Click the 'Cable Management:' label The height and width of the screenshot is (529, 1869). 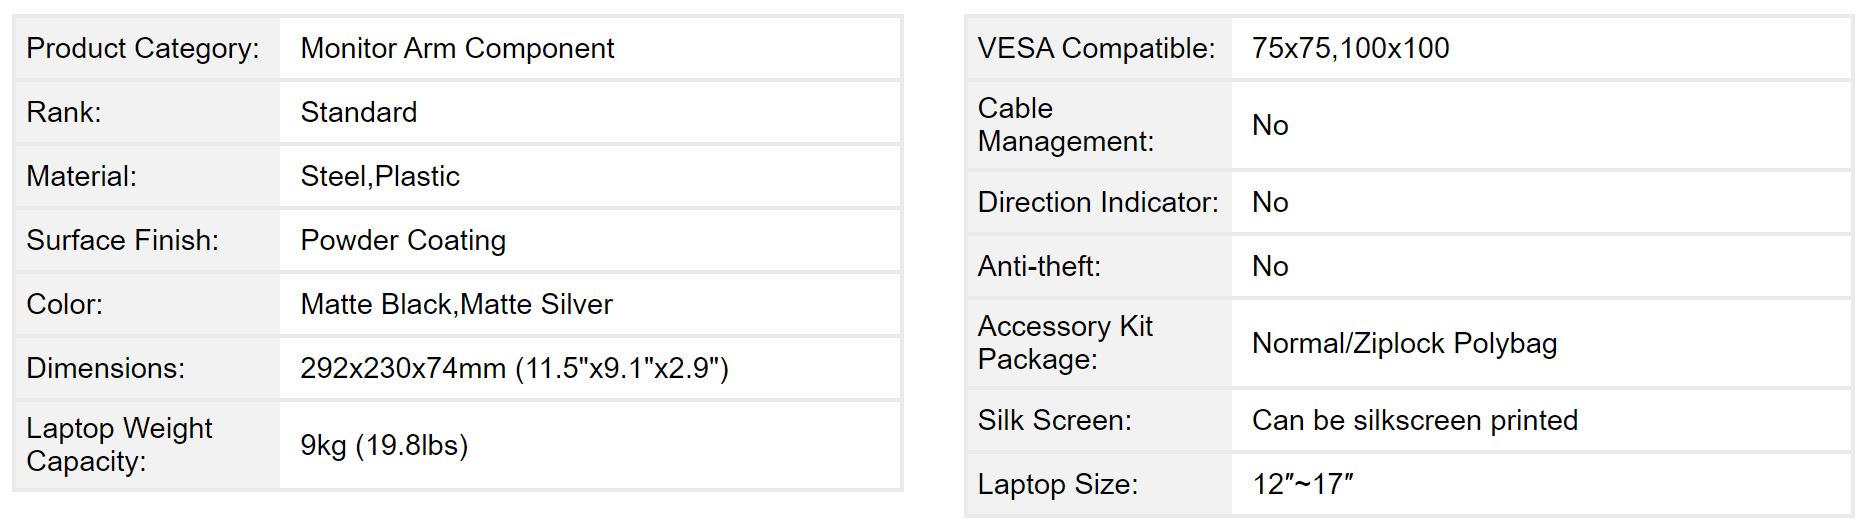(1065, 125)
